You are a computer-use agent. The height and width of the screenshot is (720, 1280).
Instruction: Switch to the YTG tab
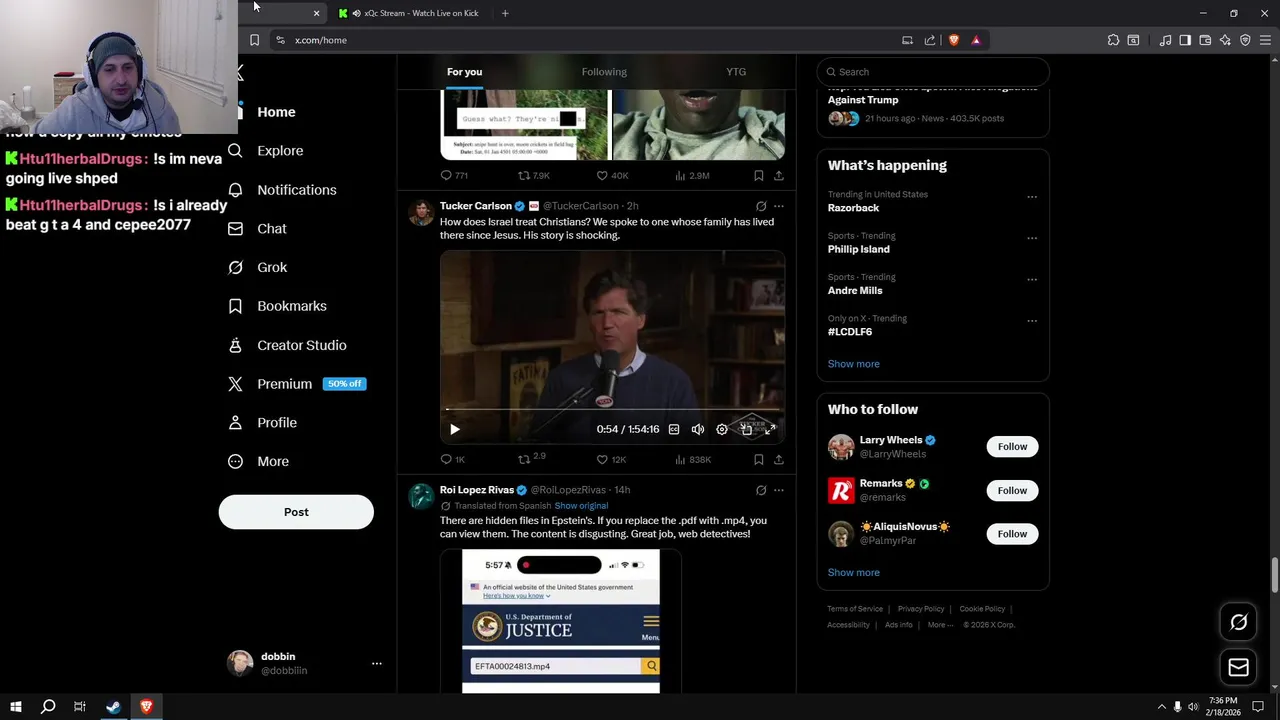click(736, 72)
